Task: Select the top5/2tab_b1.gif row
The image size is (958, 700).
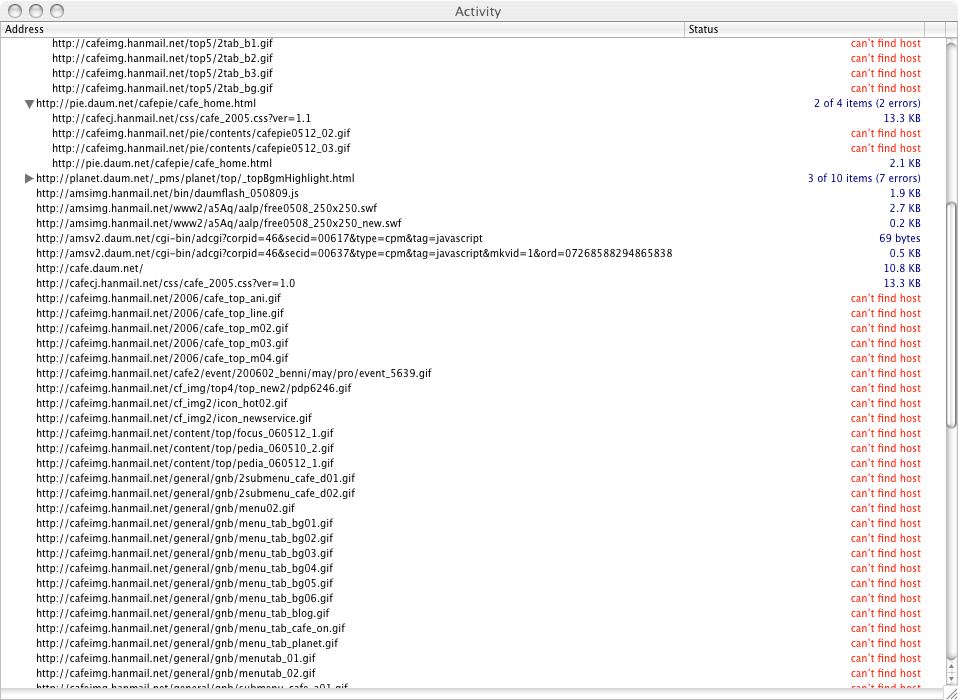Action: point(473,43)
